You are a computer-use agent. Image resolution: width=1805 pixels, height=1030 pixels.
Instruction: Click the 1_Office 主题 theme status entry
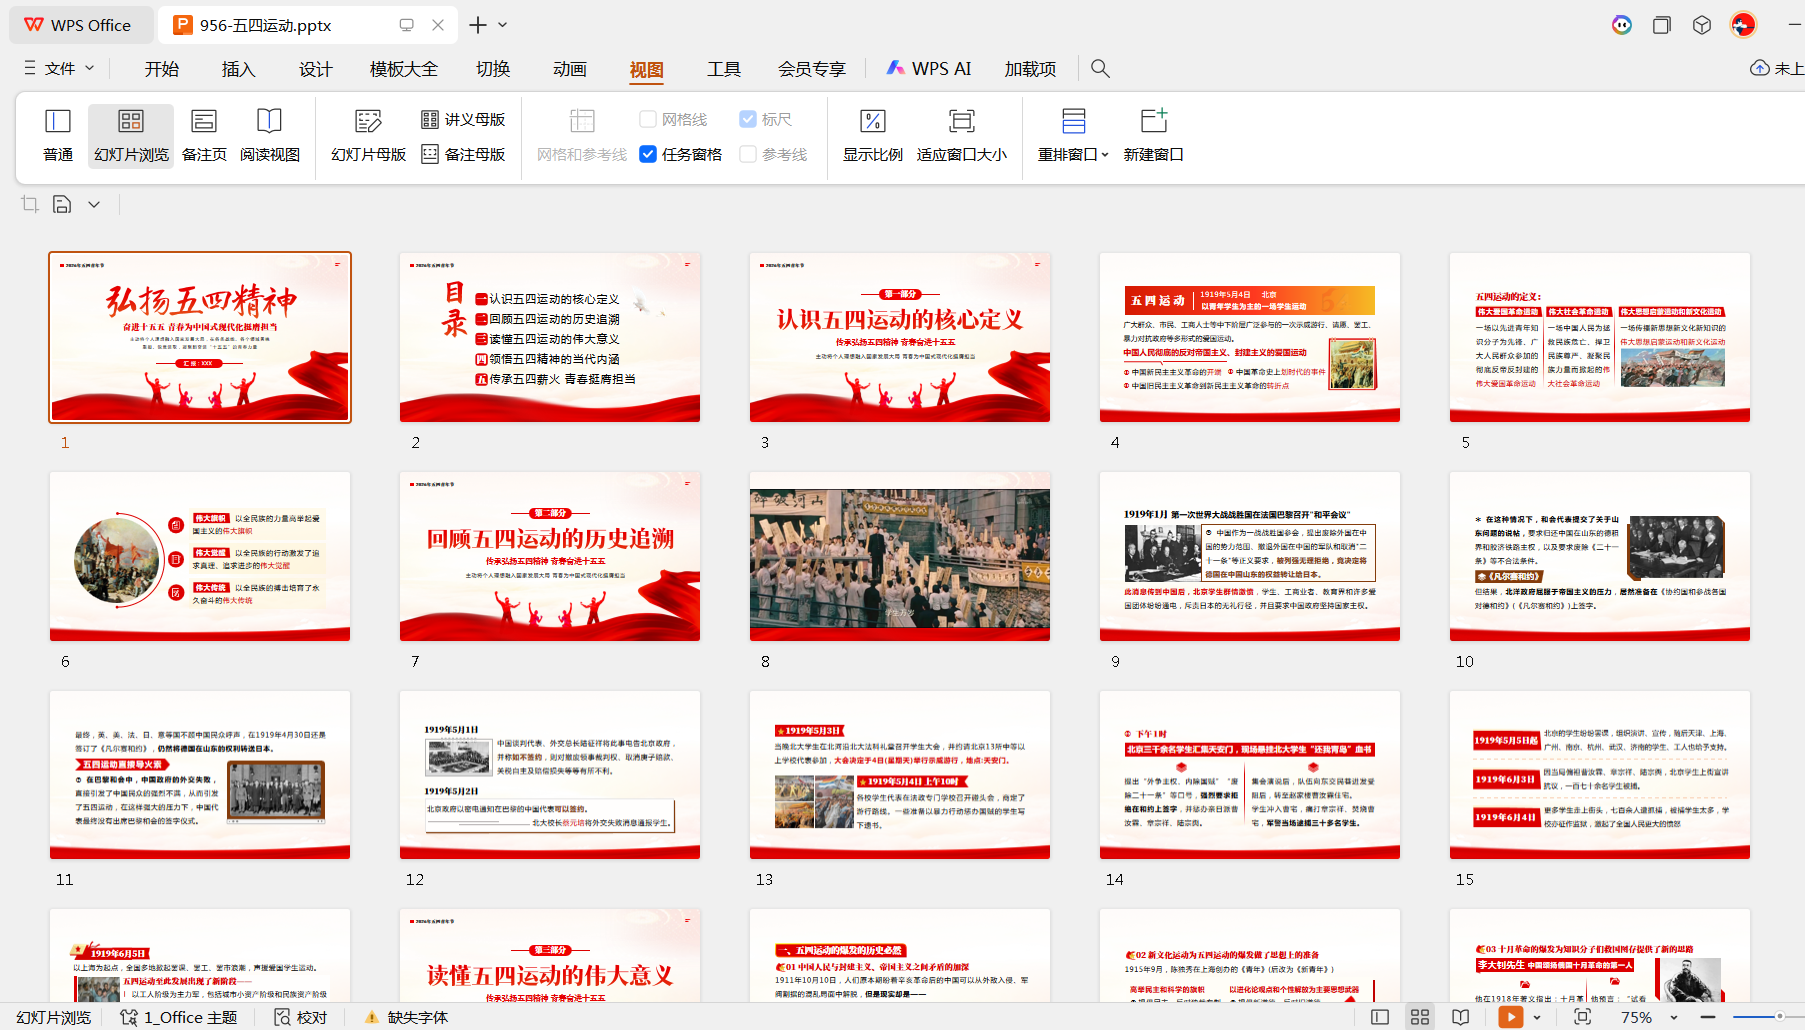pos(179,1017)
